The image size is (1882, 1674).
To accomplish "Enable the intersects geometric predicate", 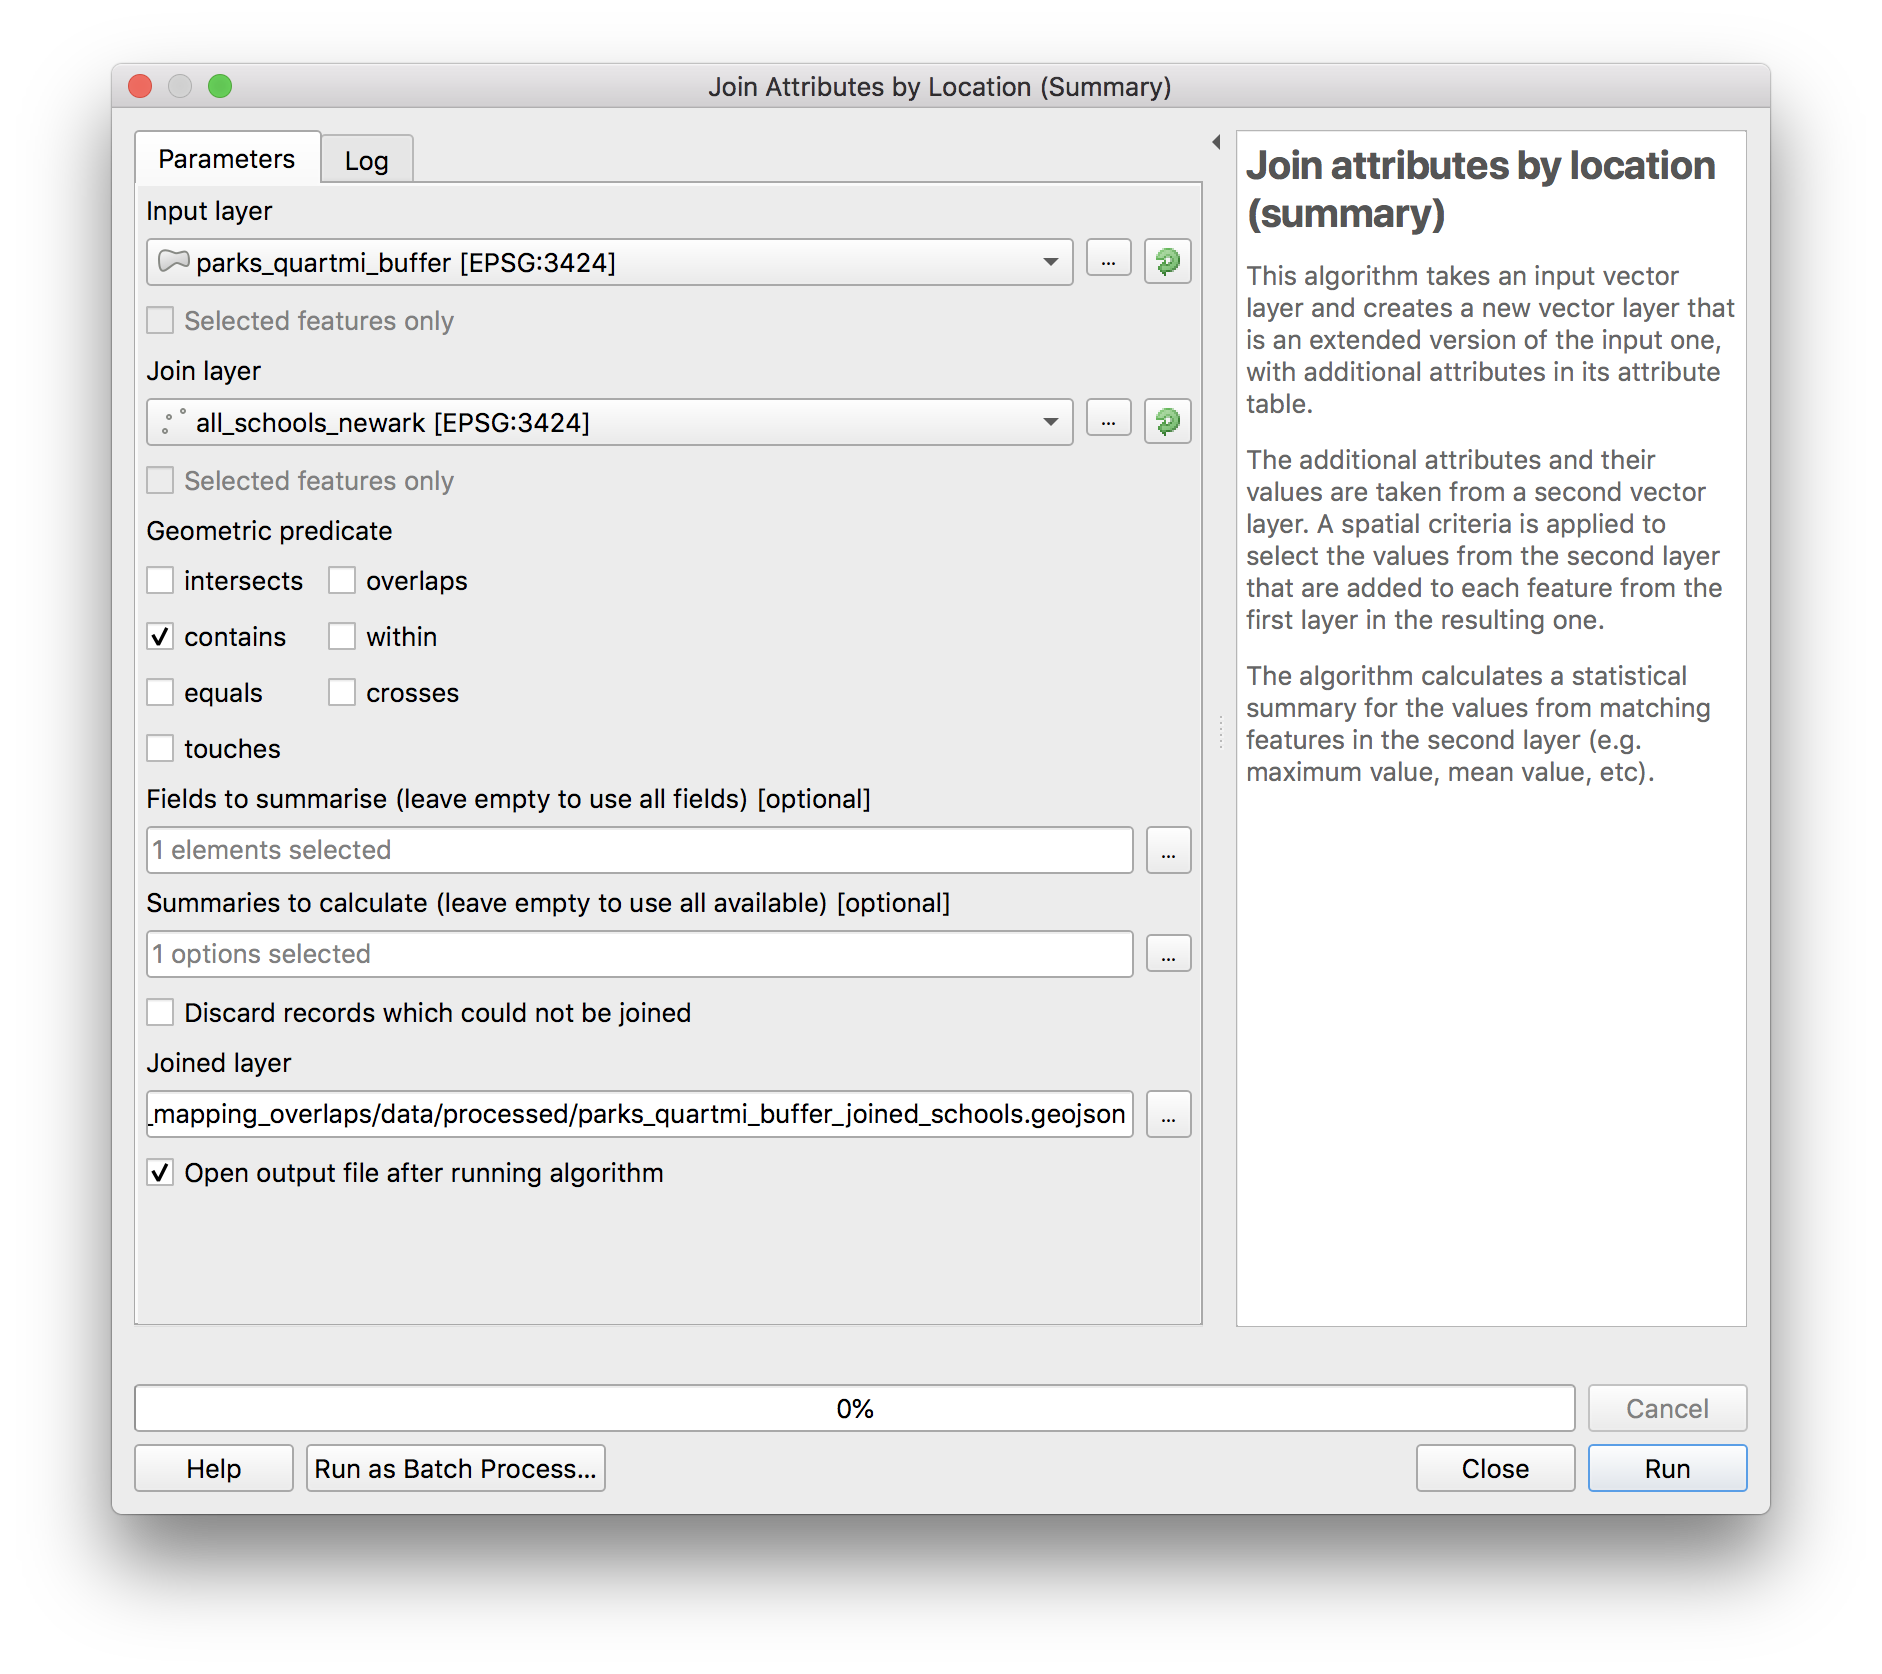I will pos(161,581).
